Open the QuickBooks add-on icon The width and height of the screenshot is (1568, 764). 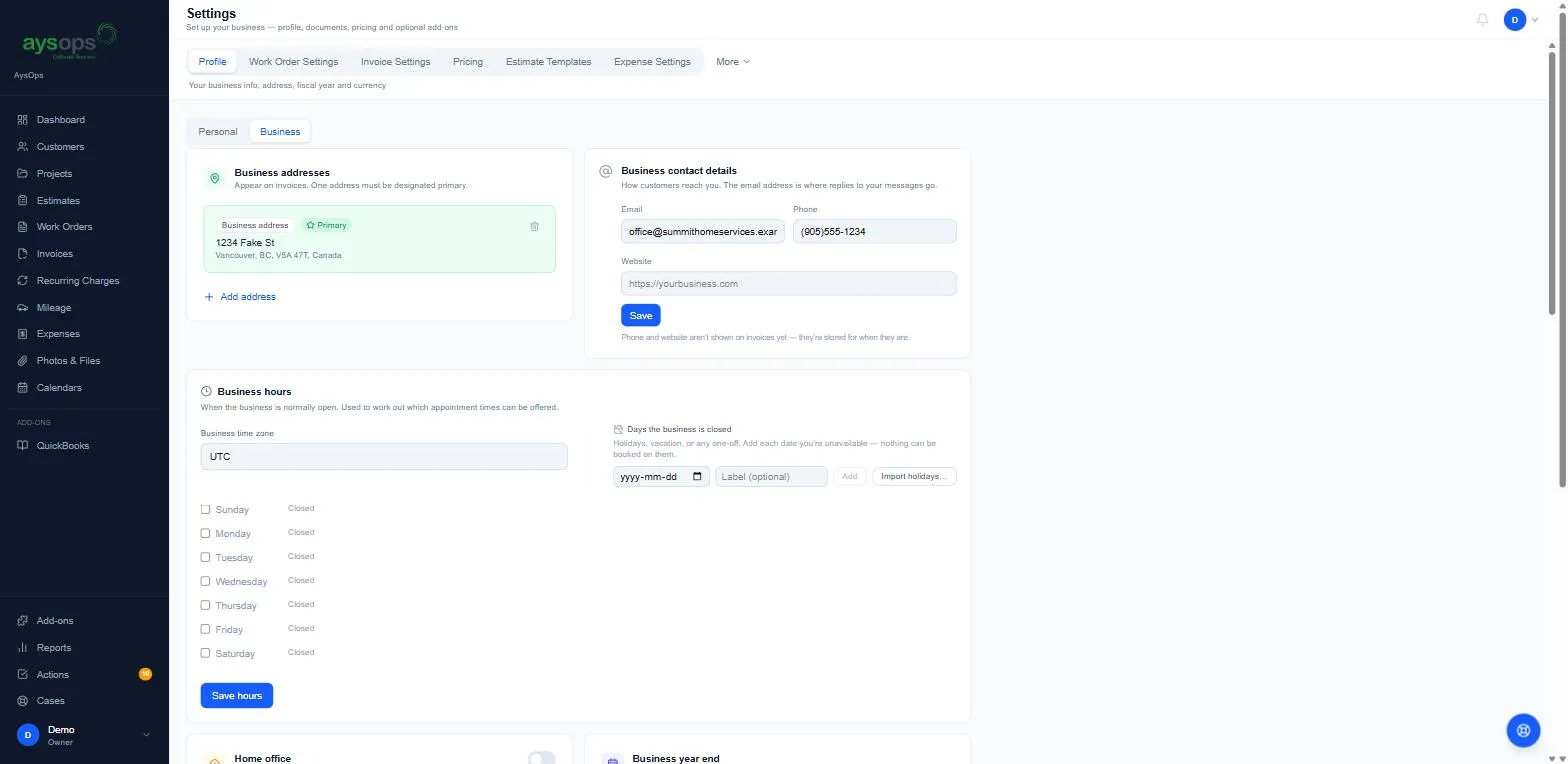[x=23, y=446]
